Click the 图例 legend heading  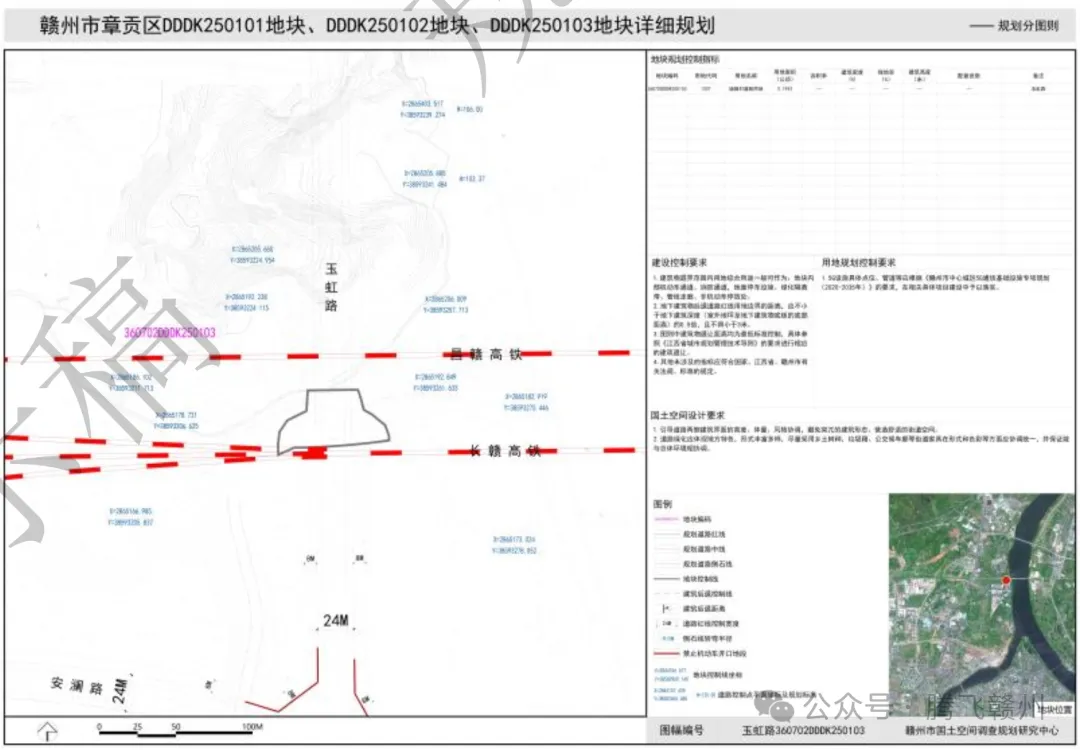[x=662, y=505]
